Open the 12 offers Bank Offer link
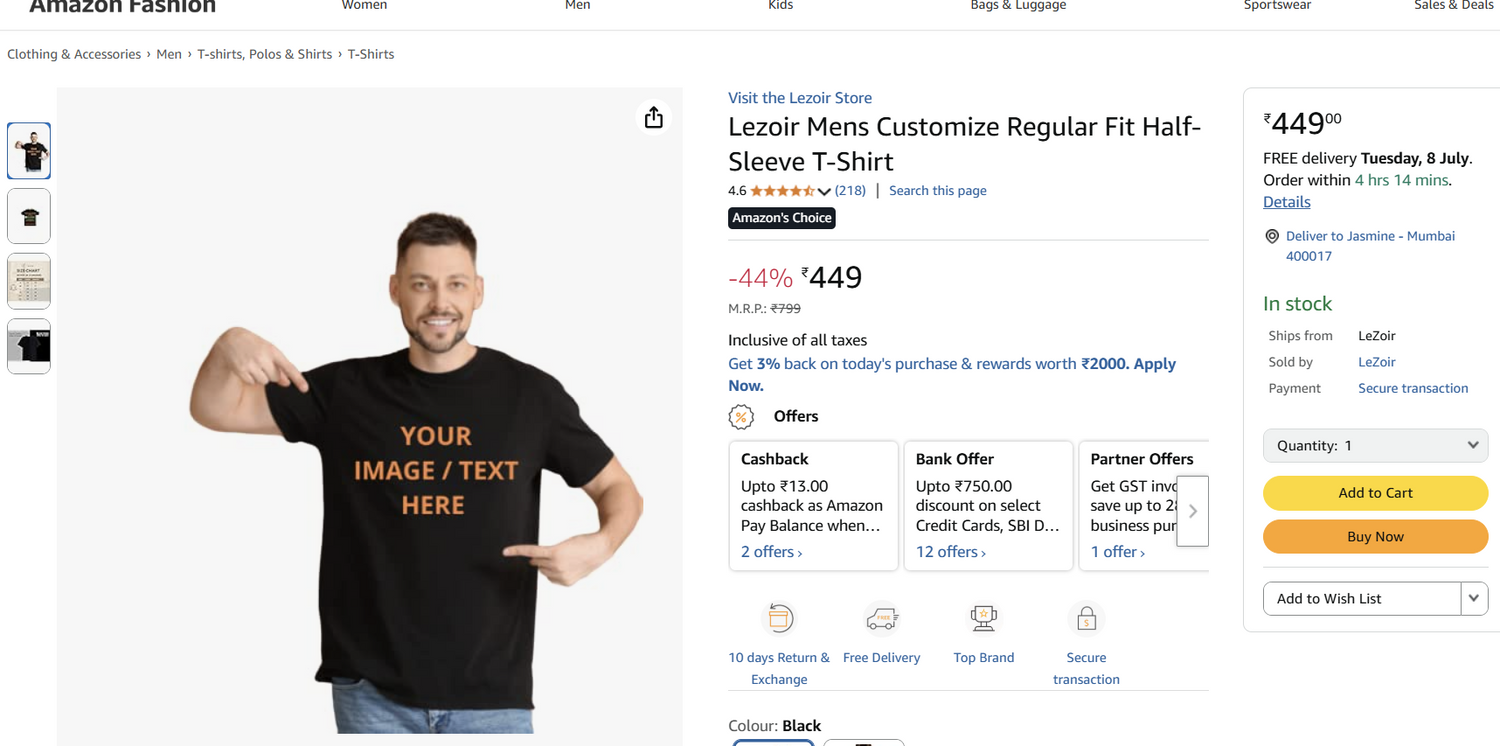Viewport: 1500px width, 746px height. [x=951, y=552]
